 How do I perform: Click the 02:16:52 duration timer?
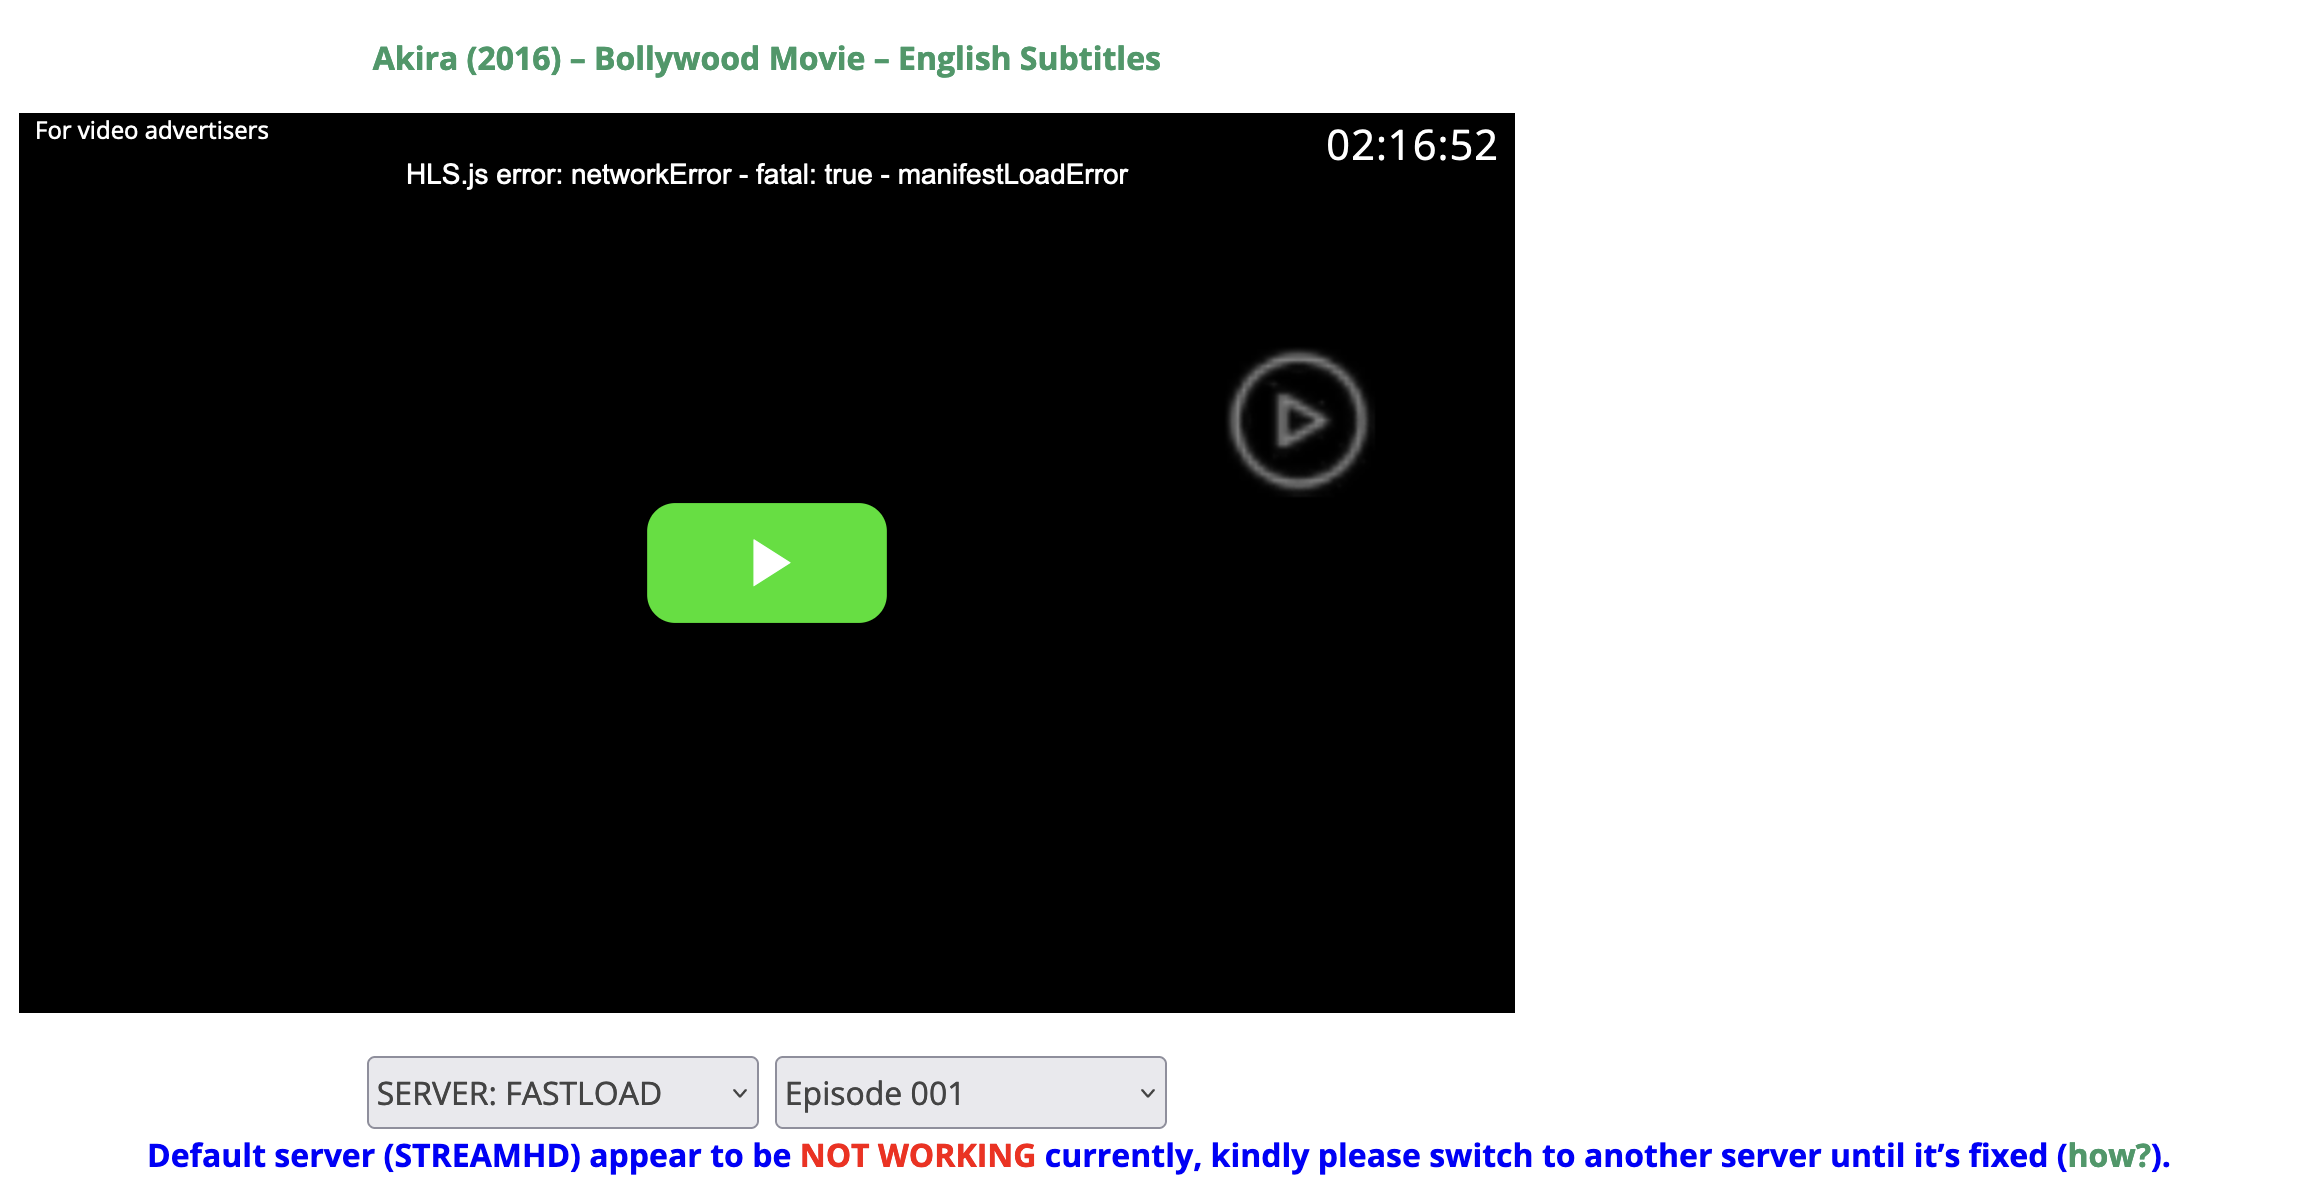tap(1410, 145)
